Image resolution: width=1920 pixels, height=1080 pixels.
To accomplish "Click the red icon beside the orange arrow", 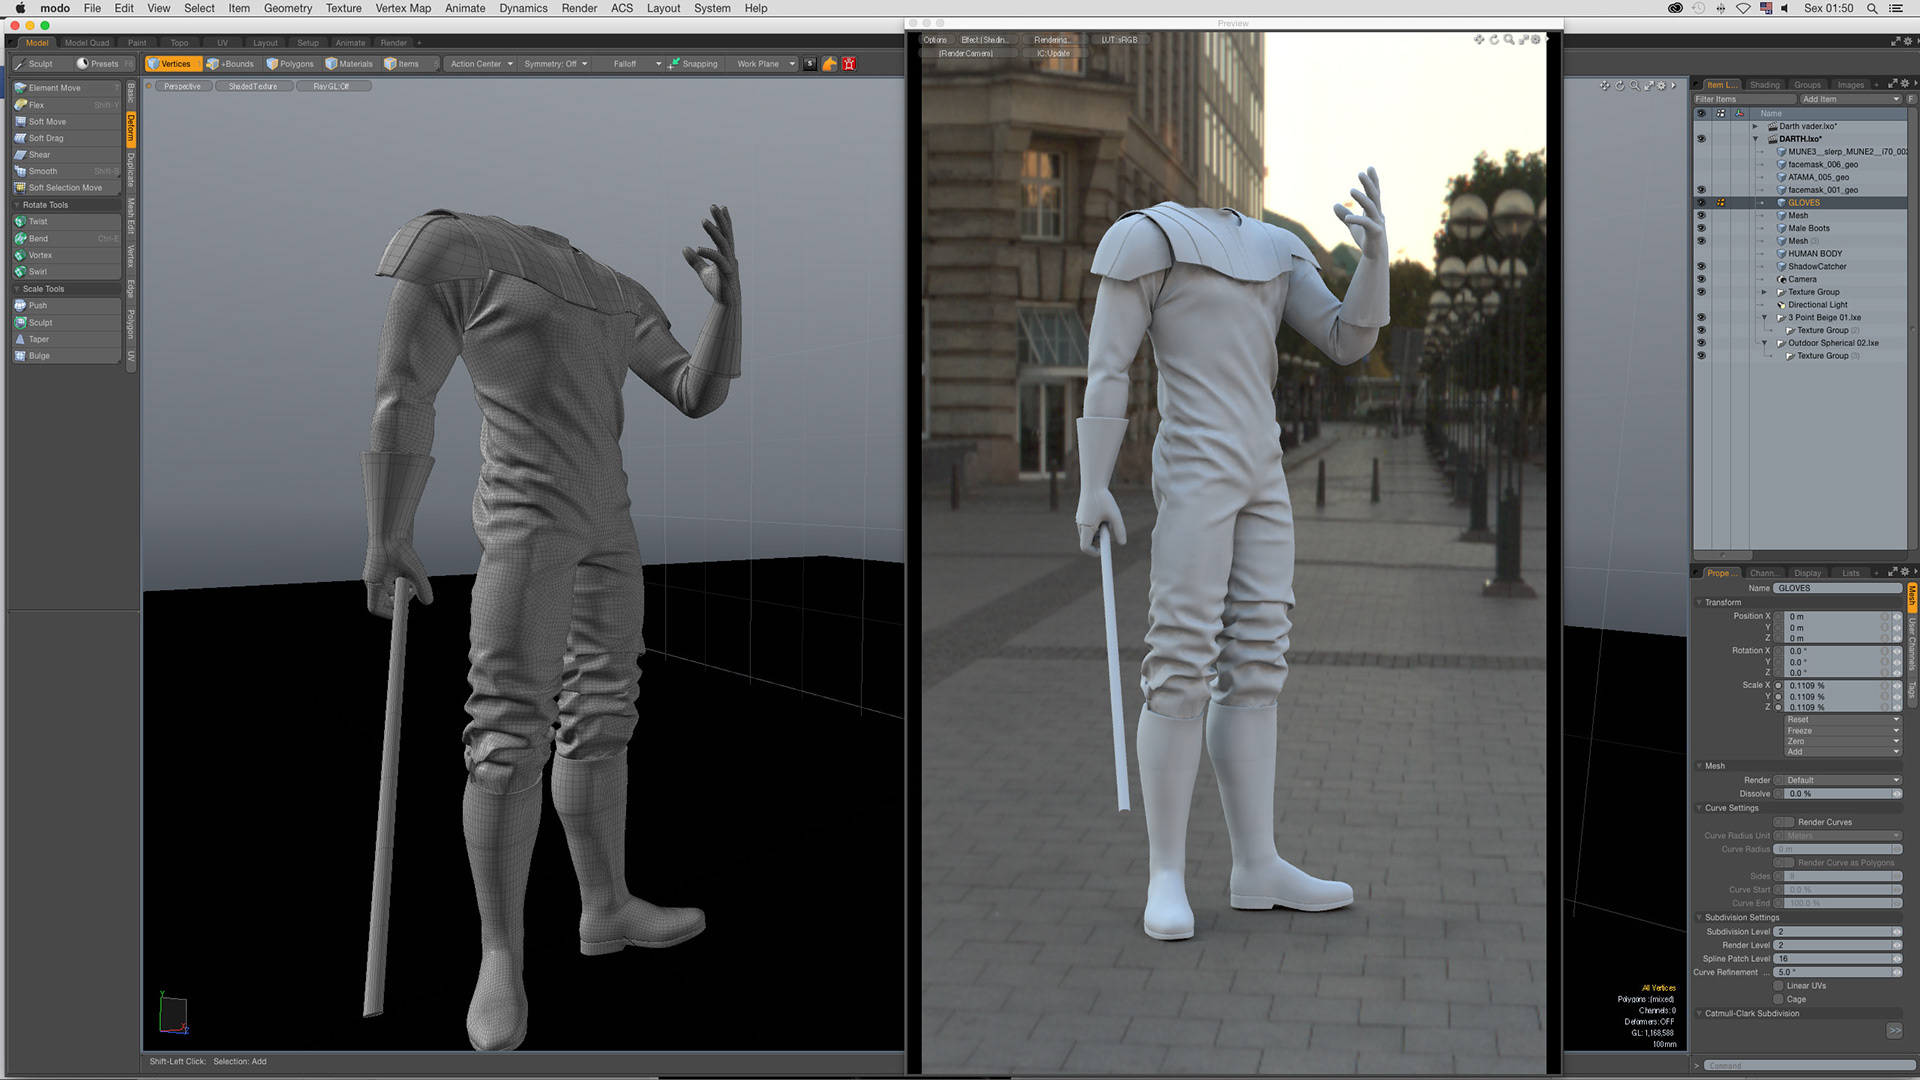I will pos(849,64).
